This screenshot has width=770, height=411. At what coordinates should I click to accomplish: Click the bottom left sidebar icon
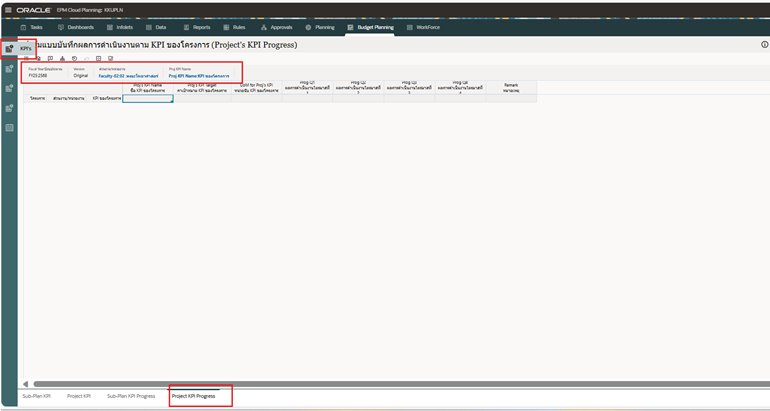10,128
